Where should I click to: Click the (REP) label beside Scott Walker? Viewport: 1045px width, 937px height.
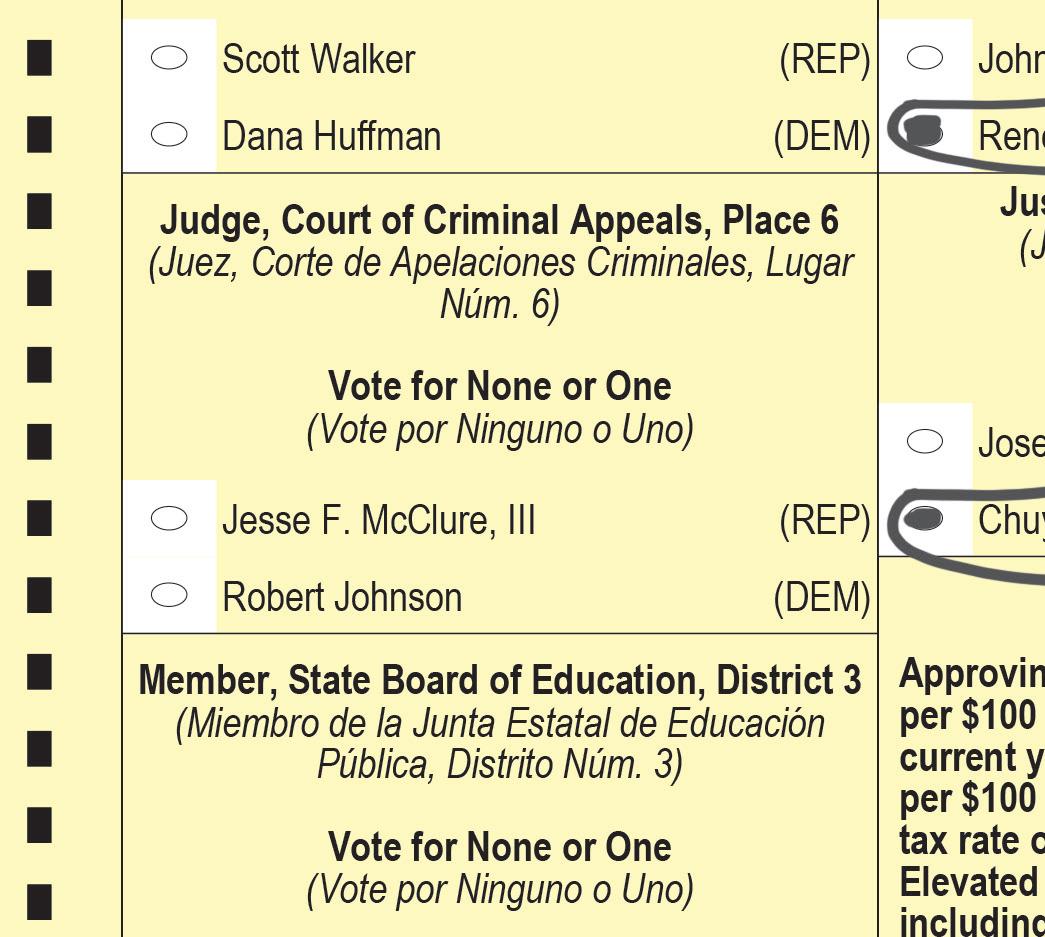click(x=825, y=60)
